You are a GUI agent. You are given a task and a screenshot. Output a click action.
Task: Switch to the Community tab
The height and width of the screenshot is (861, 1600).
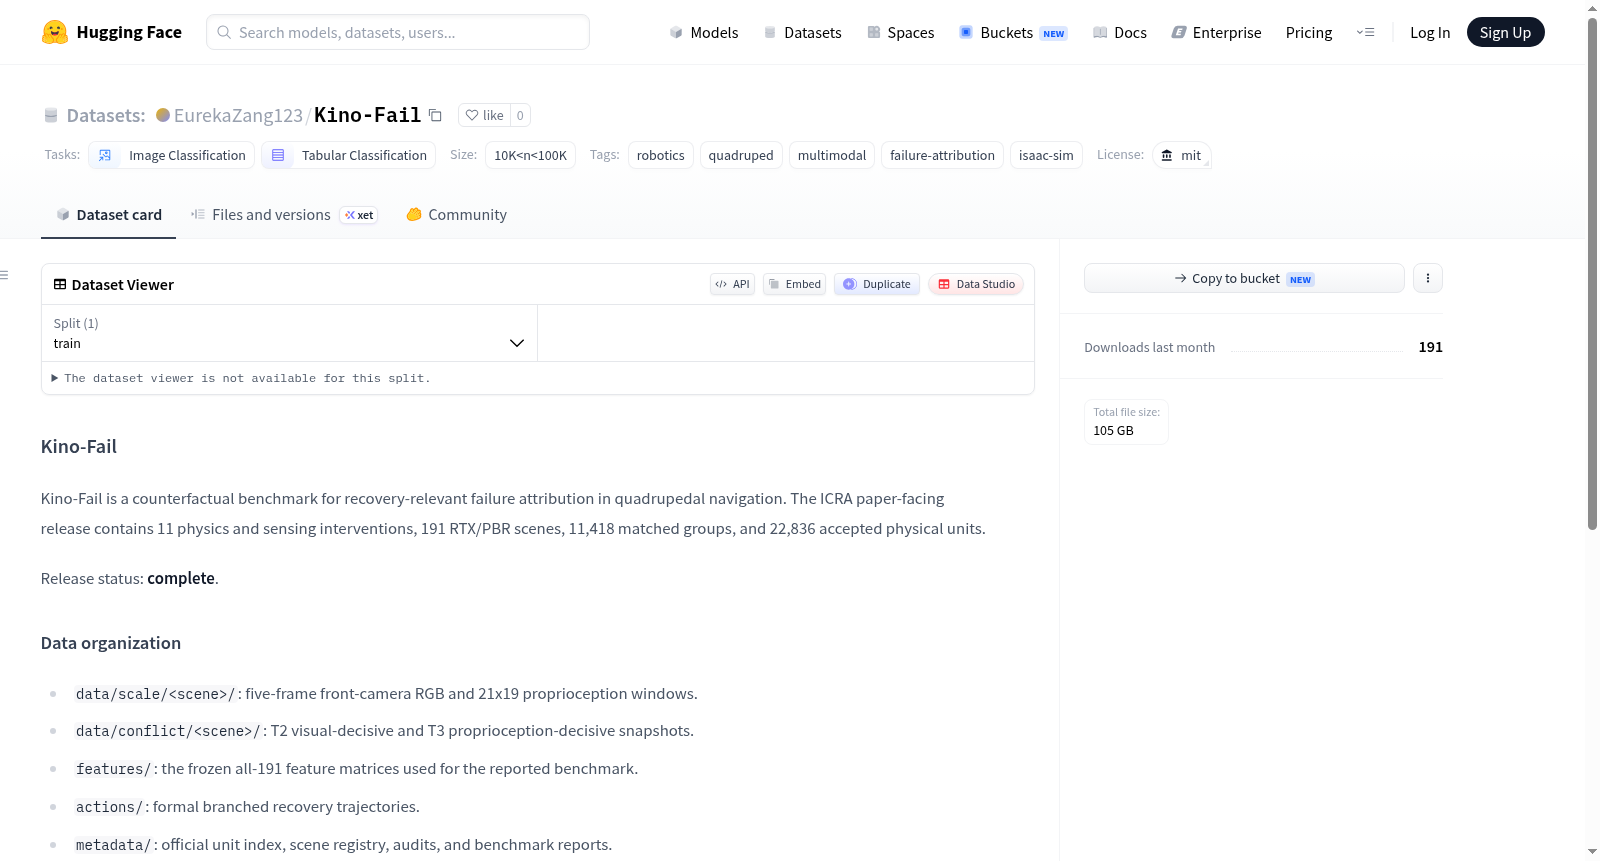point(457,215)
